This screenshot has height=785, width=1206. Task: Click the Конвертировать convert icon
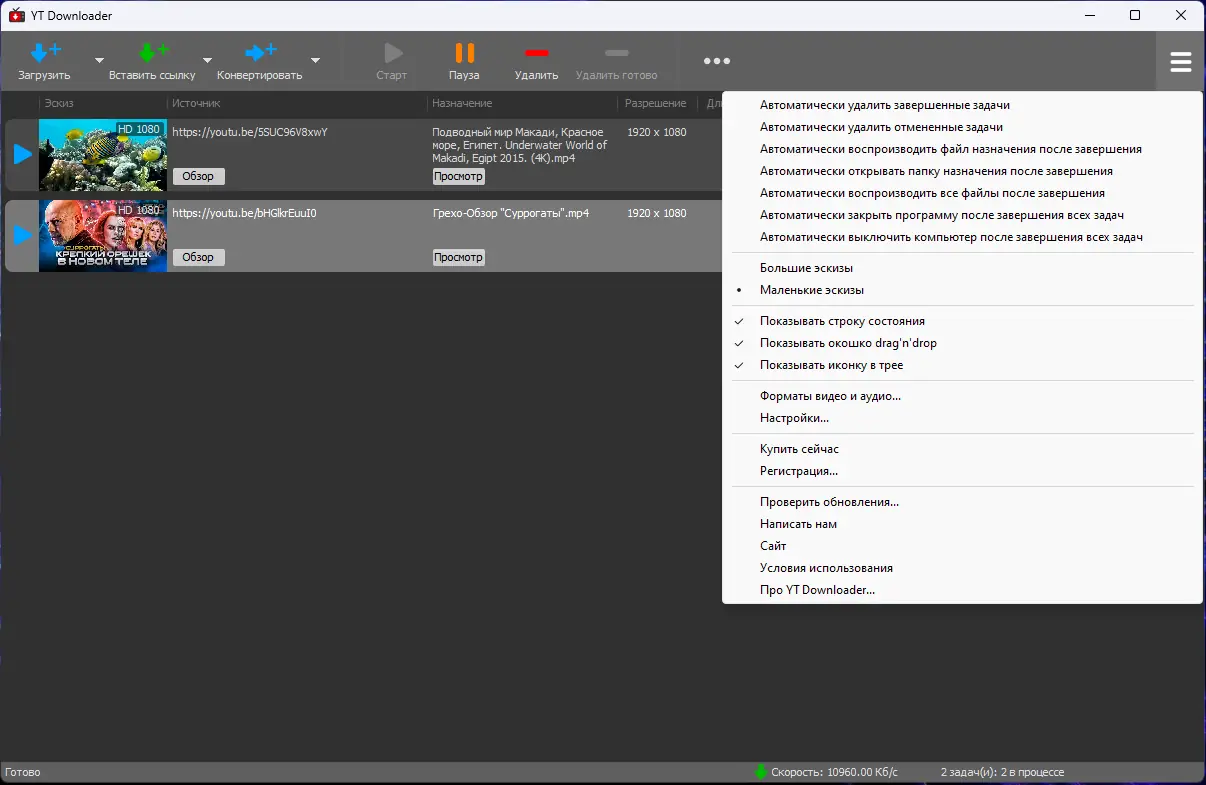[260, 53]
